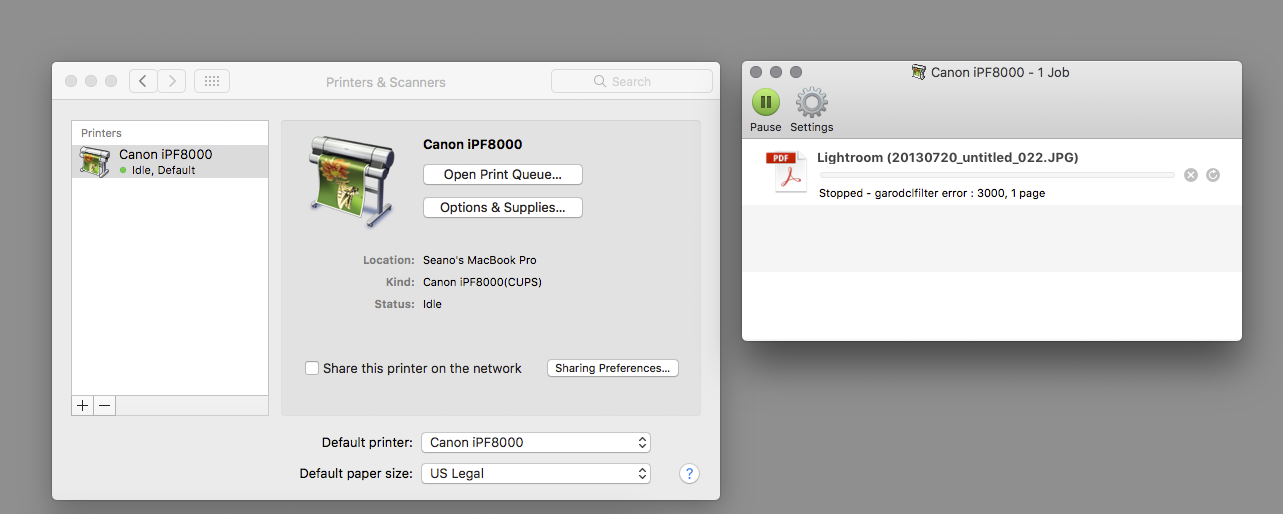Open Default paper size dropdown
The height and width of the screenshot is (514, 1283).
(535, 473)
